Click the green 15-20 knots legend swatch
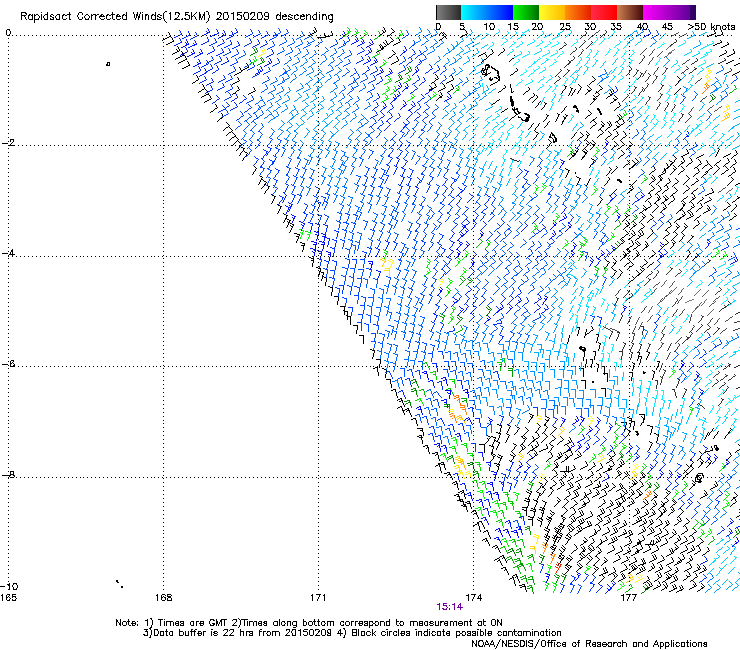The width and height of the screenshot is (740, 650). (526, 12)
